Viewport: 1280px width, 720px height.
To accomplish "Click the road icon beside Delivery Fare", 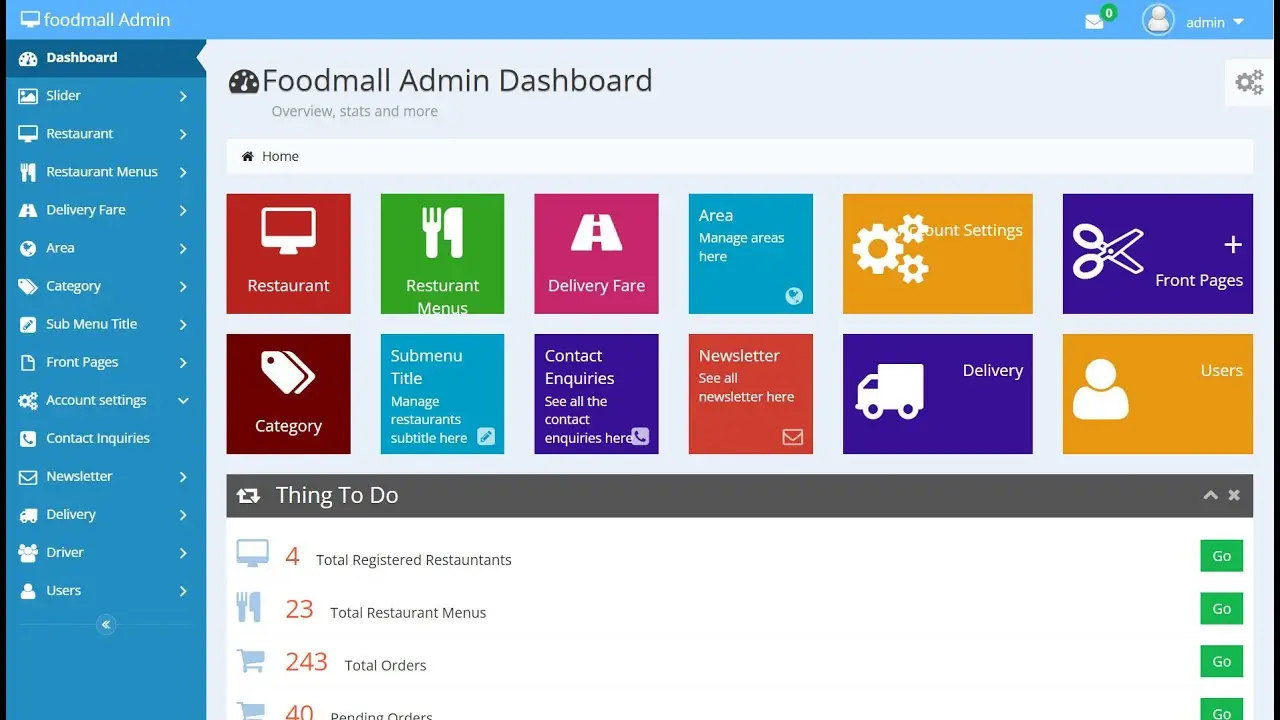I will point(28,210).
